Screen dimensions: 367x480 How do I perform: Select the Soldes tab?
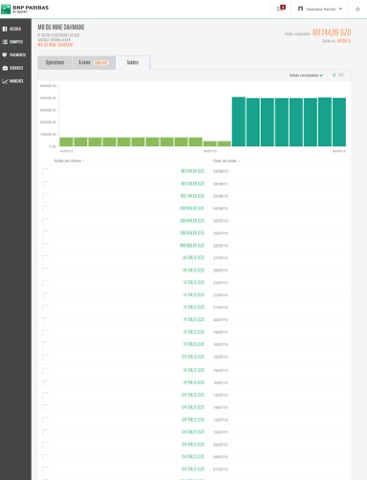(x=133, y=62)
